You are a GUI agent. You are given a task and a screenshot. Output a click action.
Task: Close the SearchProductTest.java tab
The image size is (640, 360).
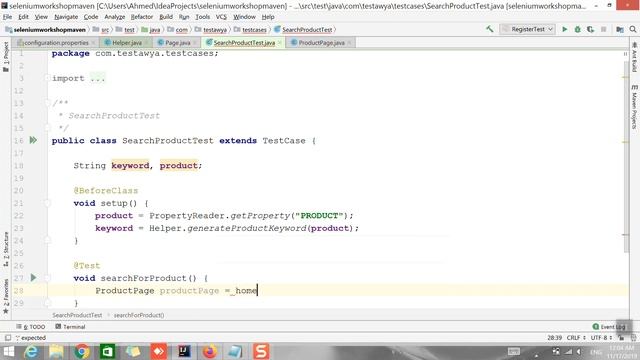coord(280,43)
